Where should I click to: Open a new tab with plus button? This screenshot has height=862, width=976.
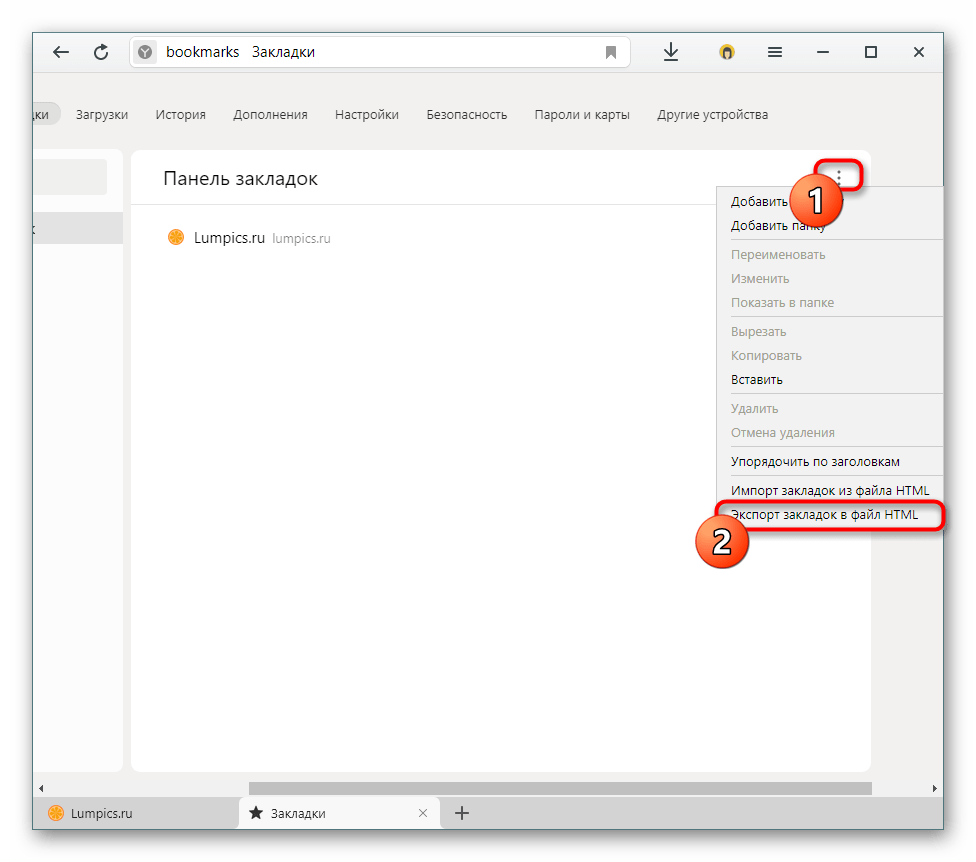point(462,813)
